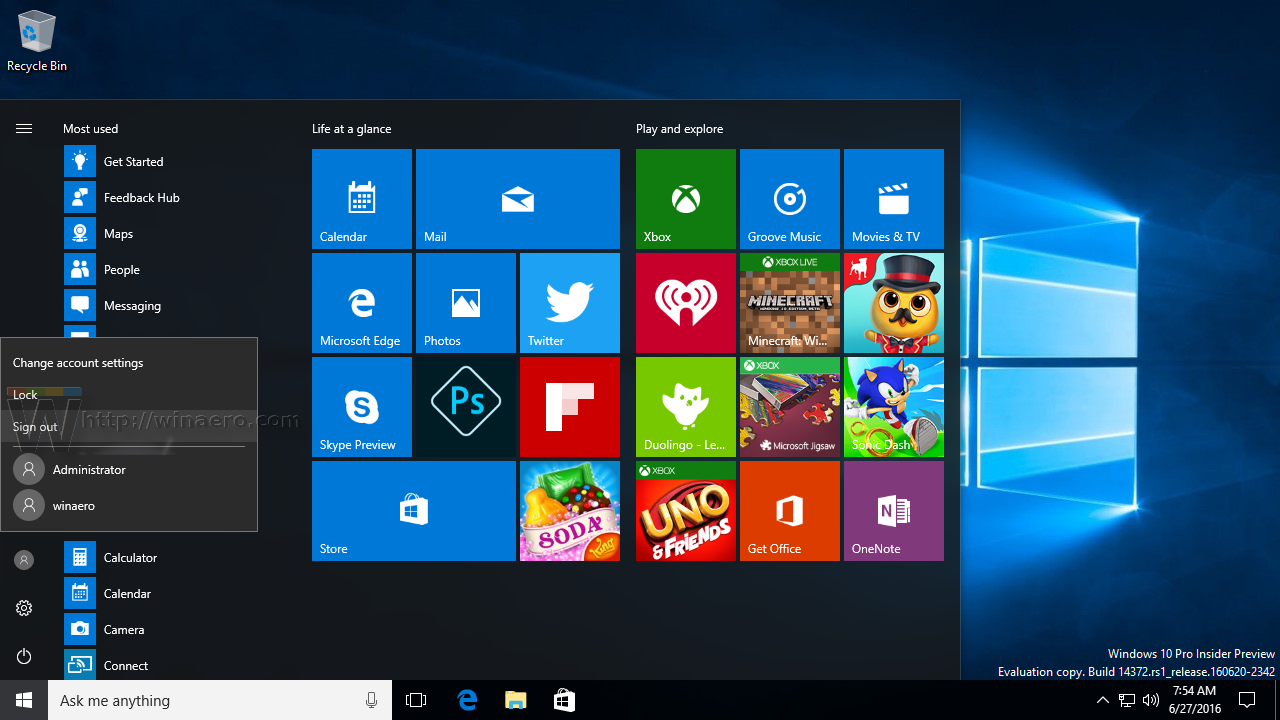The width and height of the screenshot is (1280, 720).
Task: Launch Photoshop Express tile
Action: click(x=466, y=407)
